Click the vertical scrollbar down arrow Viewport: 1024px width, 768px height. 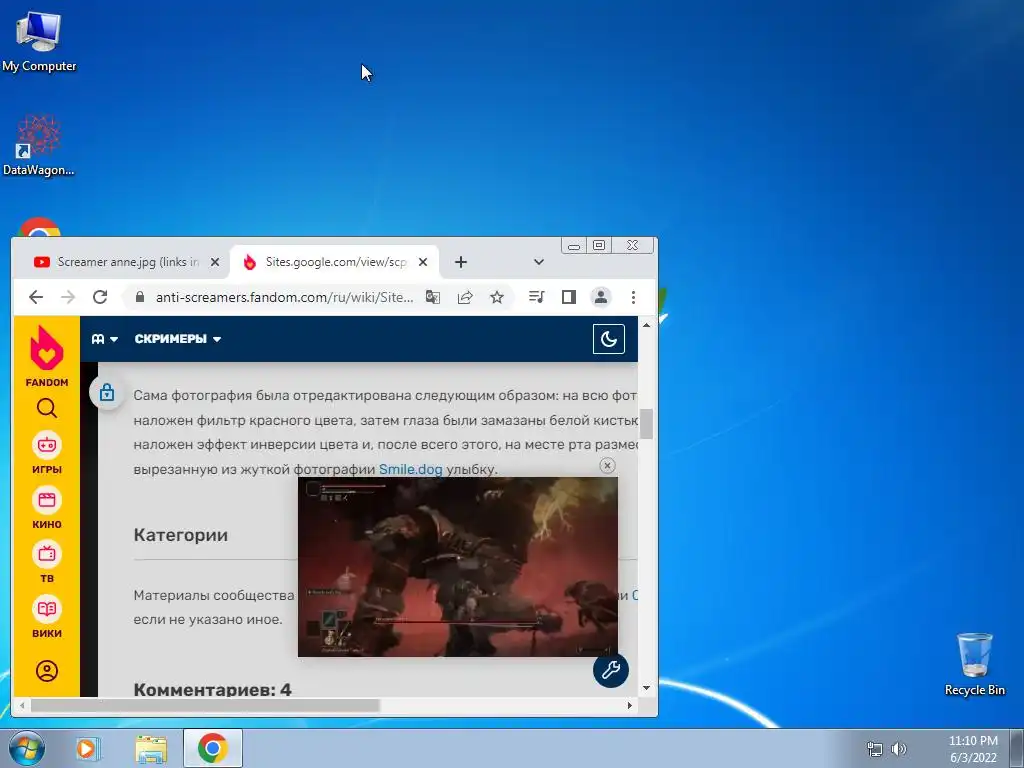click(x=647, y=688)
